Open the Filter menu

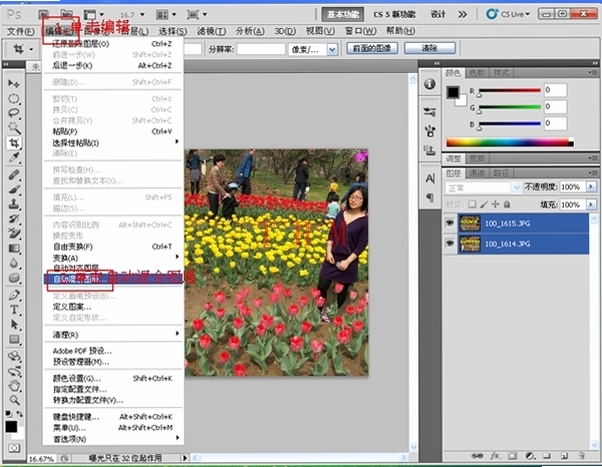[x=211, y=31]
